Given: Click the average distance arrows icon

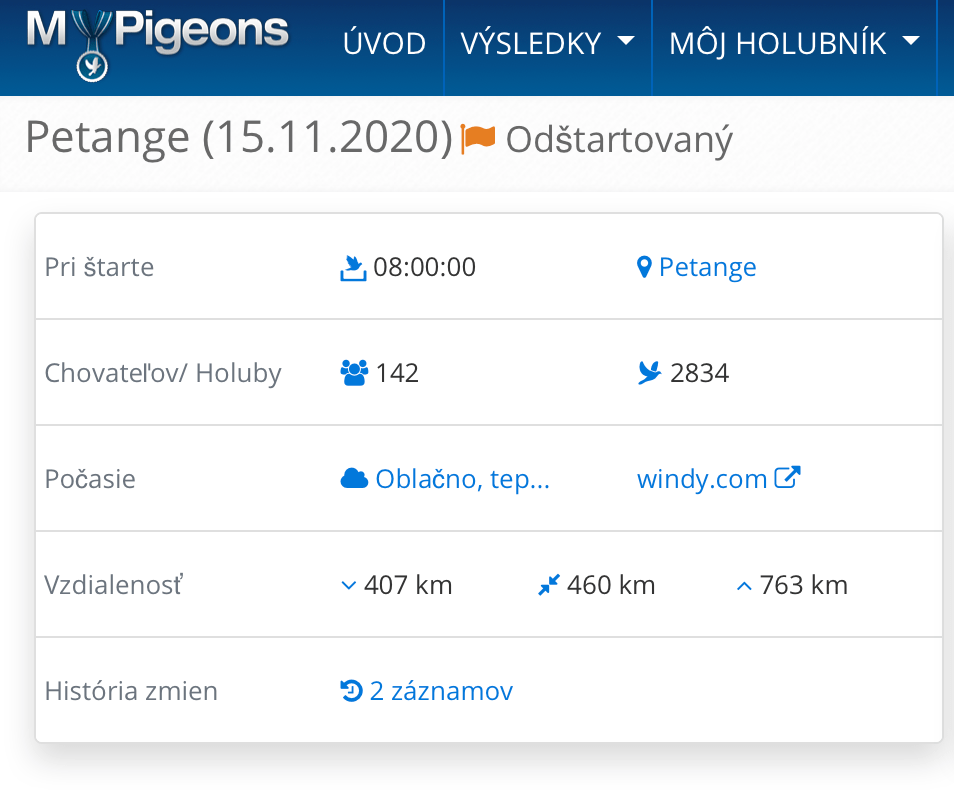Looking at the screenshot, I should pyautogui.click(x=549, y=585).
